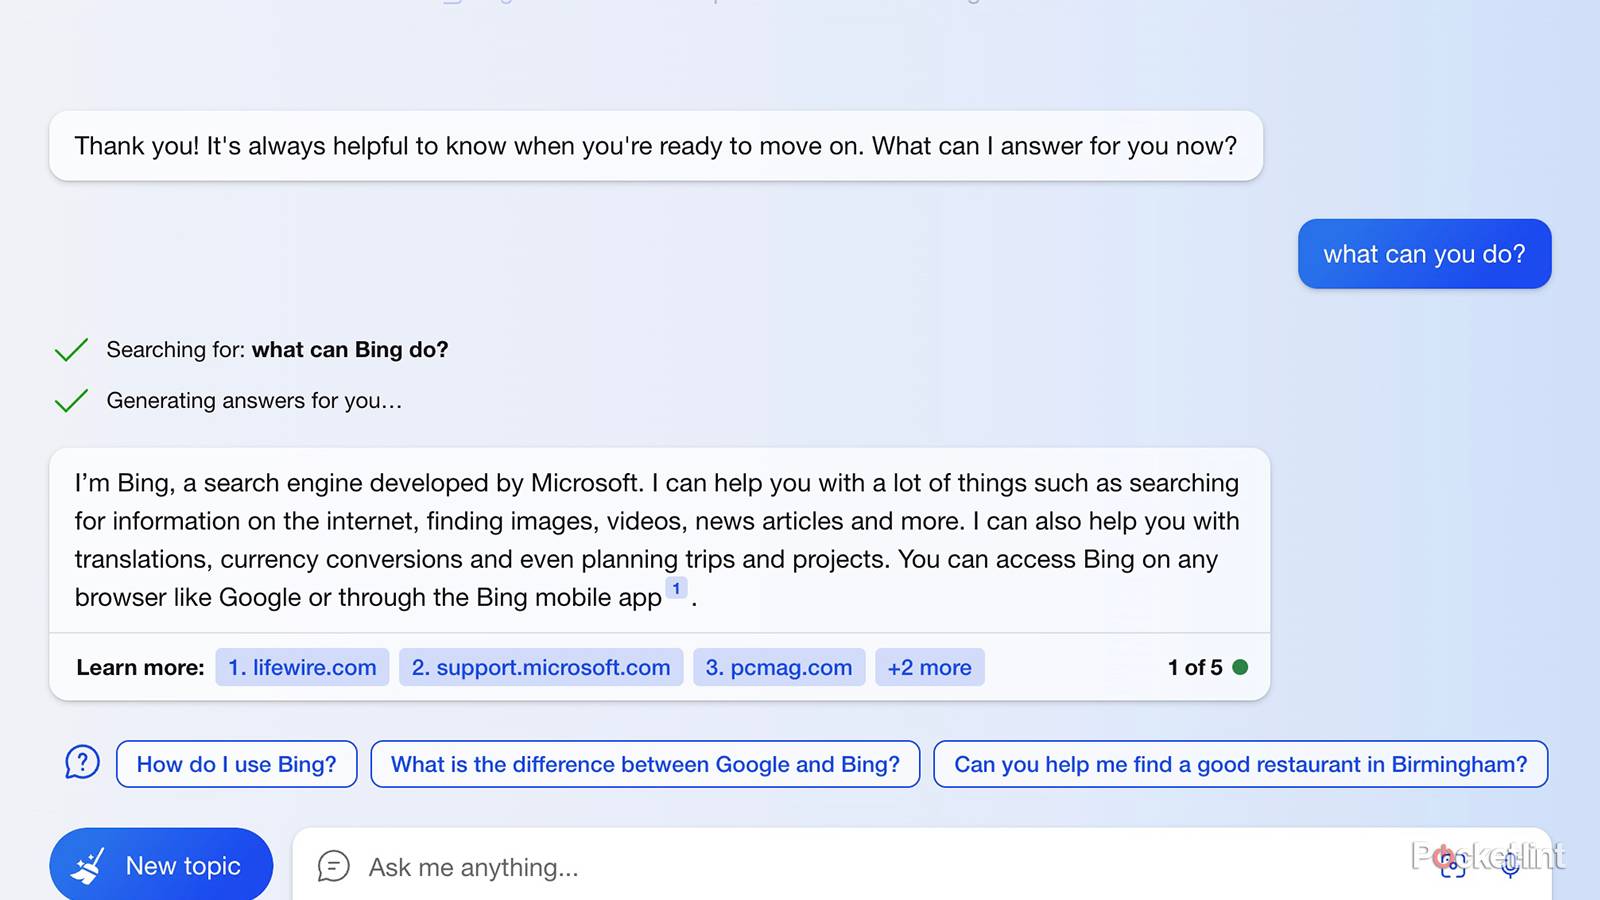Click the green response counter dot
This screenshot has height=900, width=1600.
click(x=1240, y=667)
